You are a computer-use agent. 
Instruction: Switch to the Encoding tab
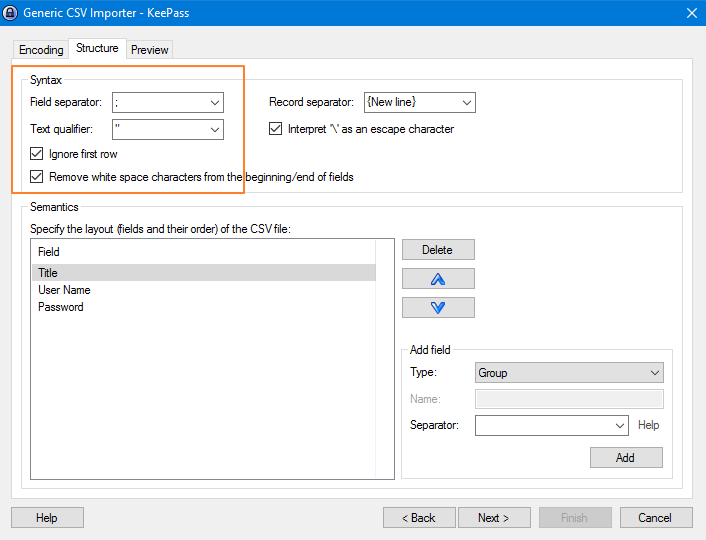coord(41,50)
